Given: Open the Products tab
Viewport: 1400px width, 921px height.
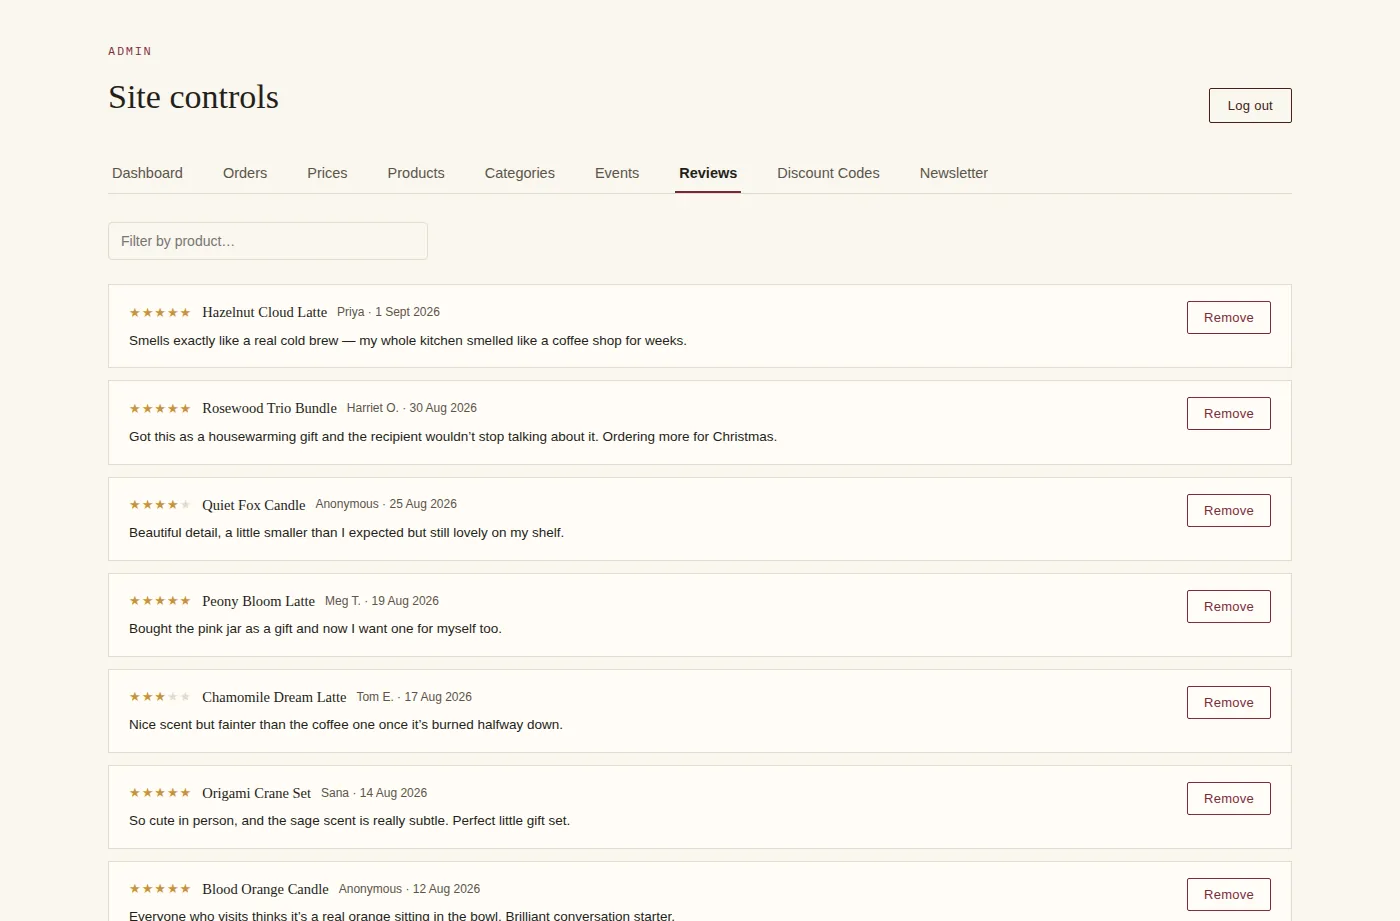Looking at the screenshot, I should 416,173.
